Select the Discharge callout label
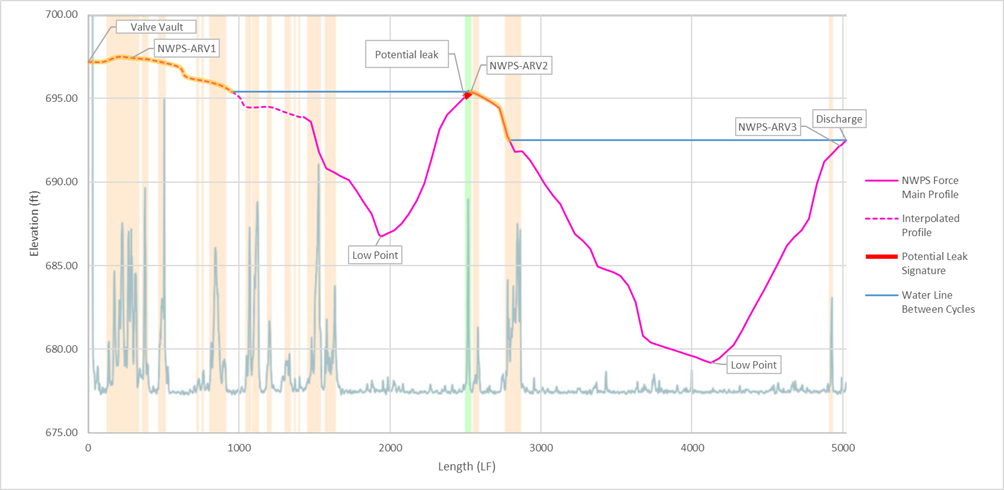 [839, 118]
